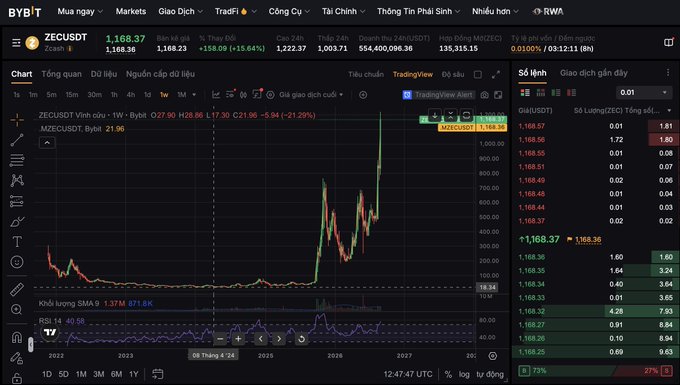Set the chart interval to 1M
The height and width of the screenshot is (385, 680).
181,95
